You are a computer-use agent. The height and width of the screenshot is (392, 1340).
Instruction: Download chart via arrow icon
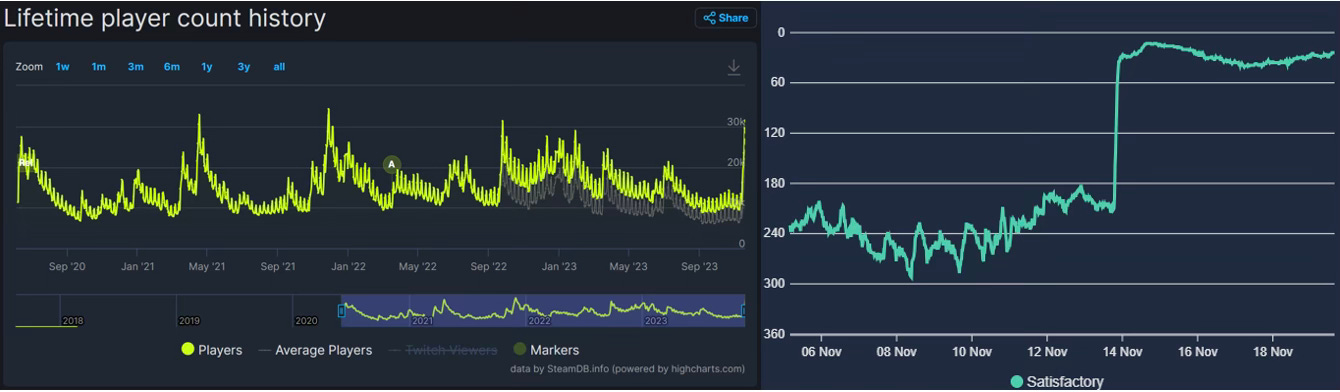pyautogui.click(x=733, y=67)
